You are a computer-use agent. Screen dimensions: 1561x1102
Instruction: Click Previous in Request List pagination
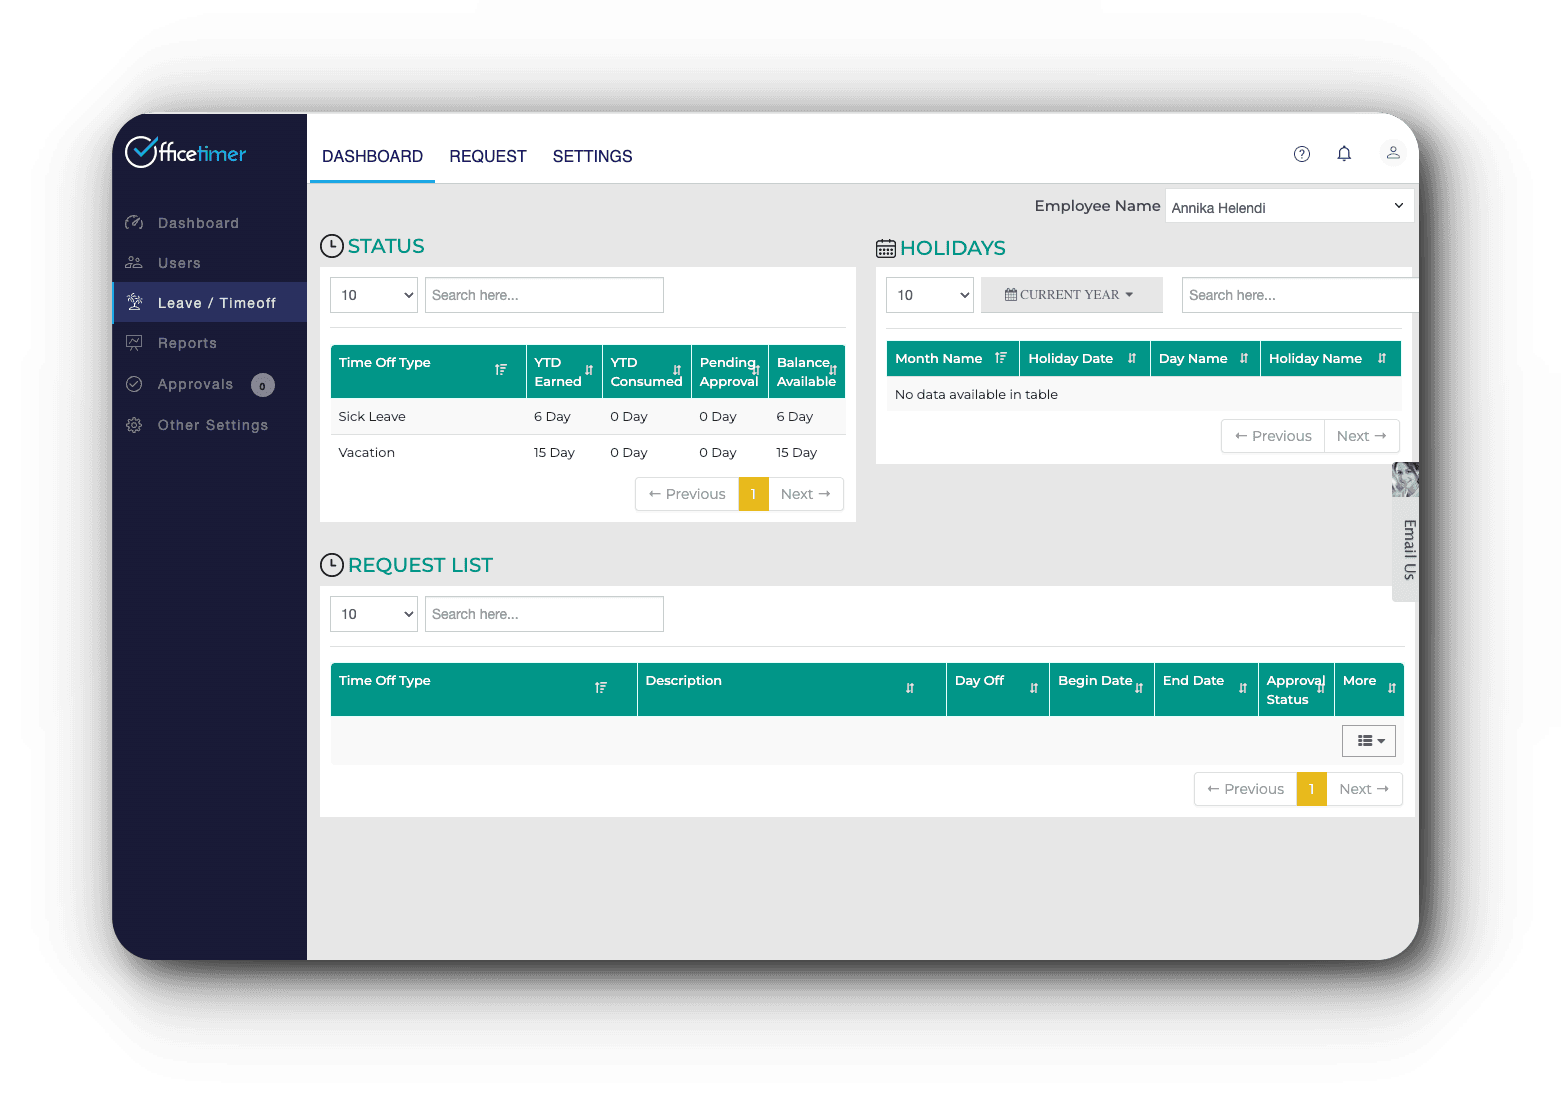pos(1245,789)
